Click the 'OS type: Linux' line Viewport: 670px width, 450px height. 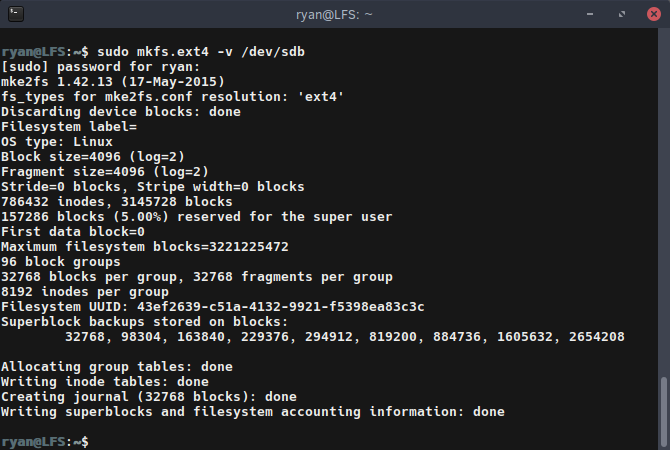[x=57, y=141]
